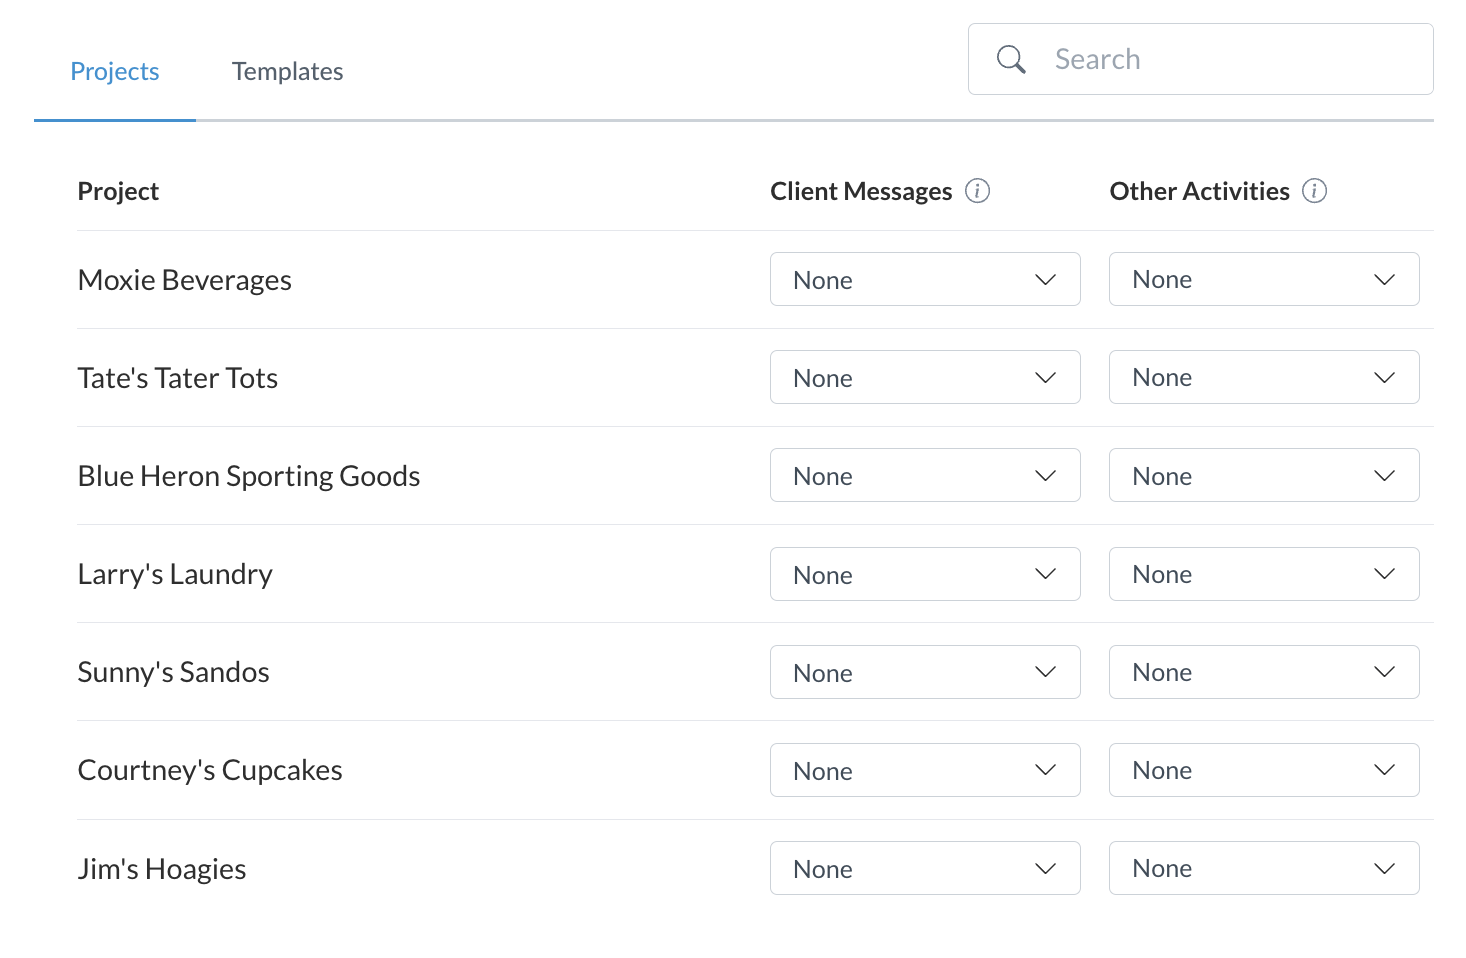
Task: Click the Moxie Beverages project name
Action: coord(185,280)
